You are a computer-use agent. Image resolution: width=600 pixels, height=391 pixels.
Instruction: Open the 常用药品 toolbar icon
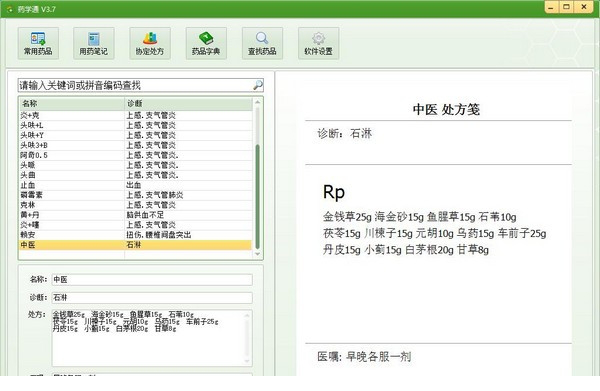pyautogui.click(x=38, y=43)
